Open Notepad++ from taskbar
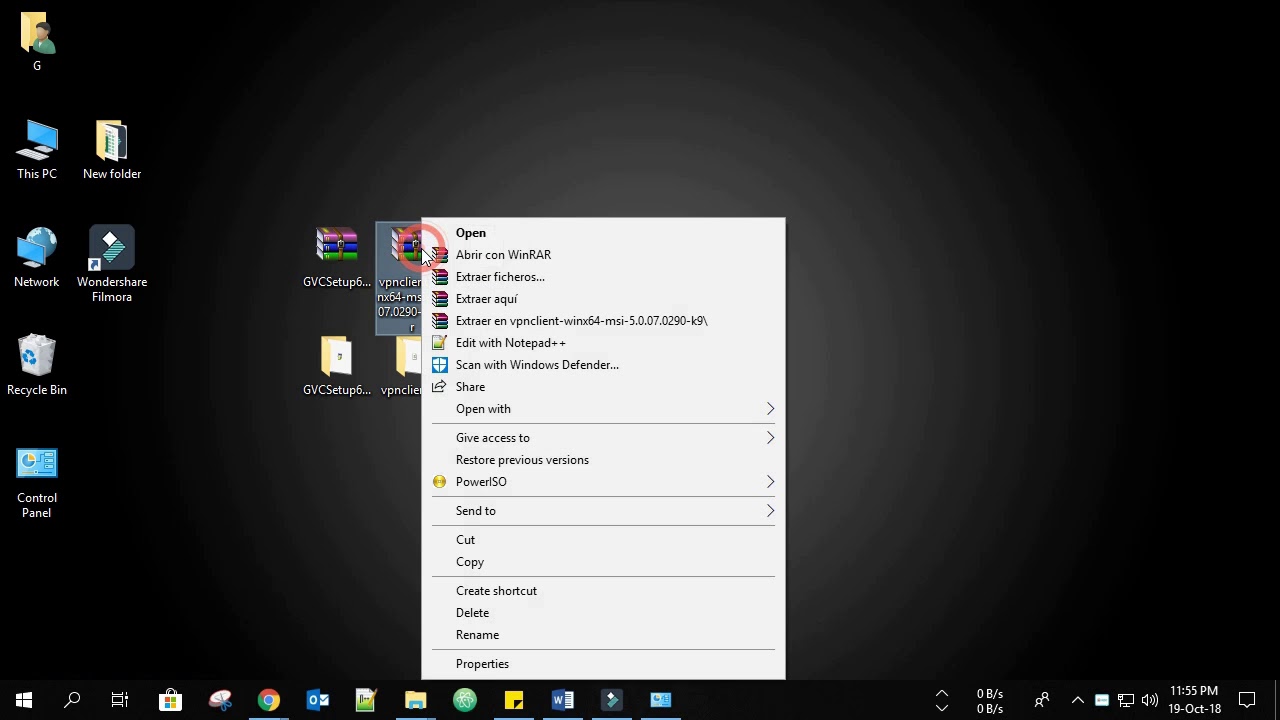1280x720 pixels. [366, 700]
